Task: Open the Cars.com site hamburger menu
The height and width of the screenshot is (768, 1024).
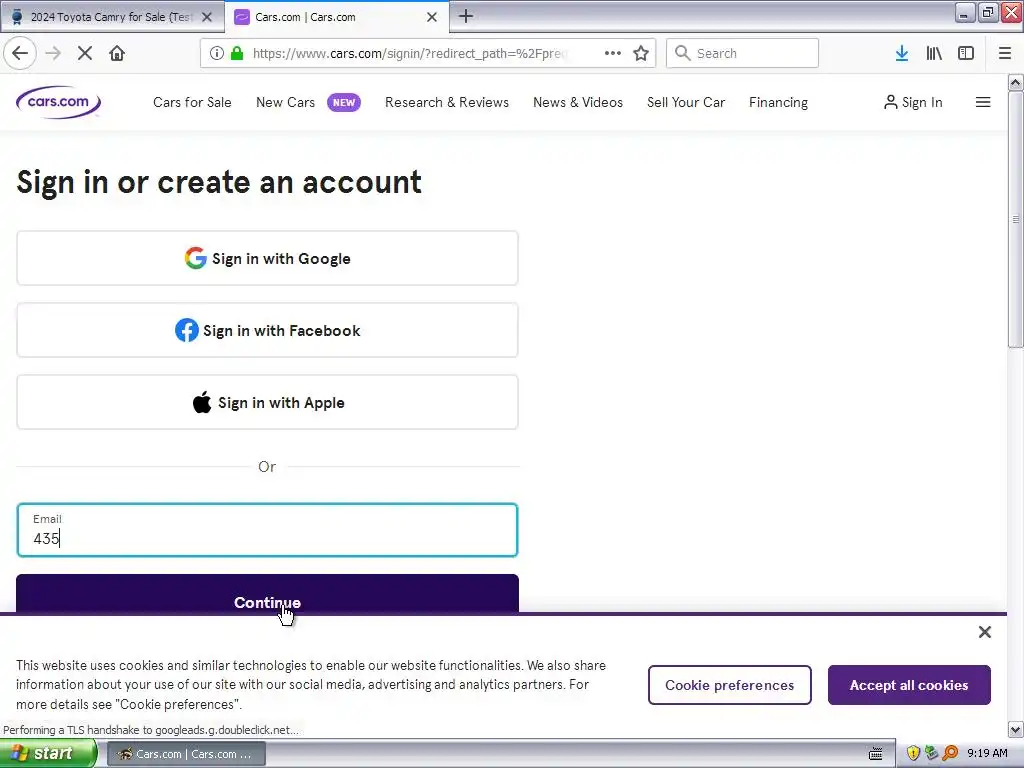Action: coord(983,102)
